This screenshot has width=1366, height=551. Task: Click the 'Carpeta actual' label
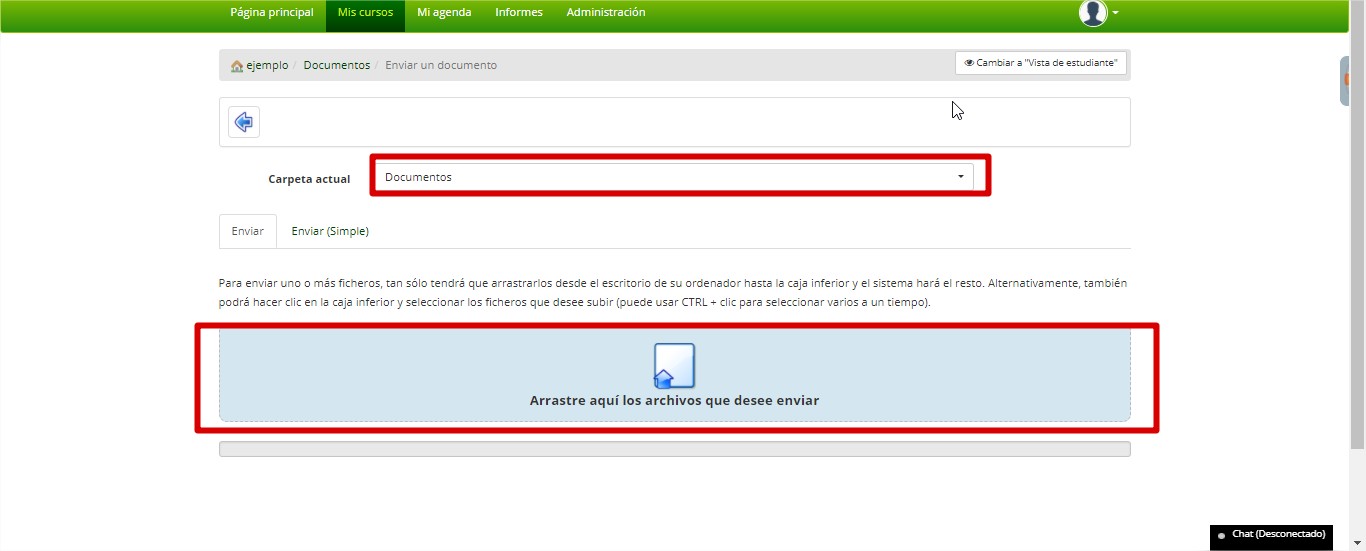tap(309, 179)
